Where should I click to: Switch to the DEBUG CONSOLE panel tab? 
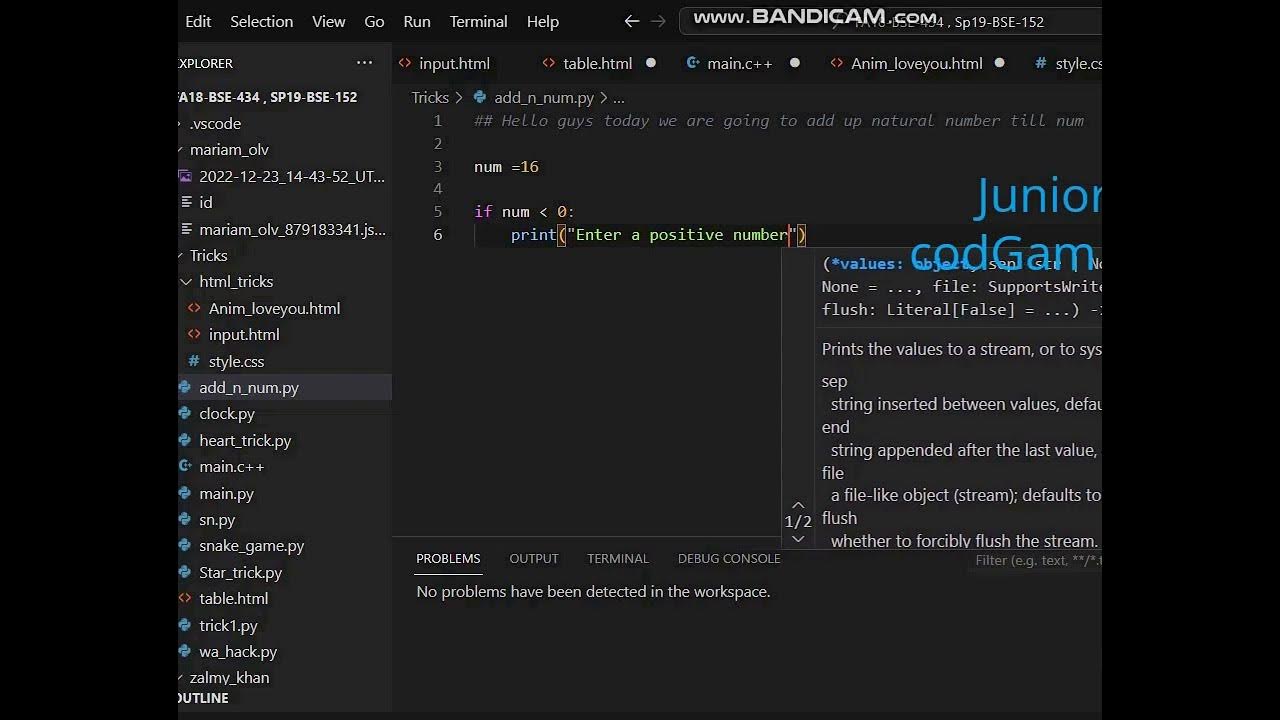729,558
